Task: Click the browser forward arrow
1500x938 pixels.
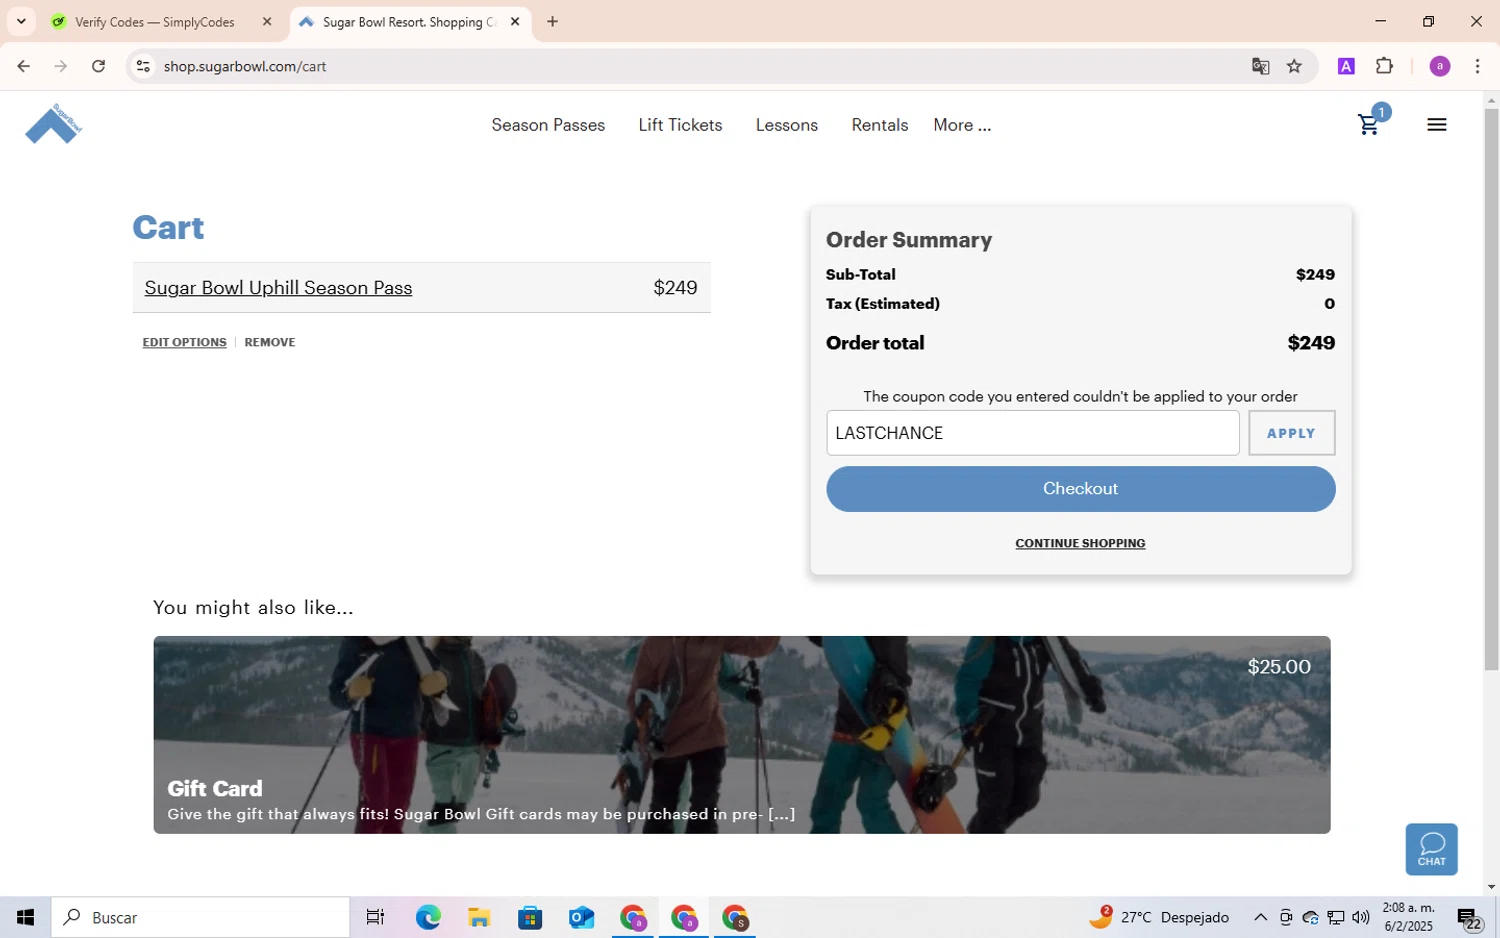Action: (x=61, y=66)
